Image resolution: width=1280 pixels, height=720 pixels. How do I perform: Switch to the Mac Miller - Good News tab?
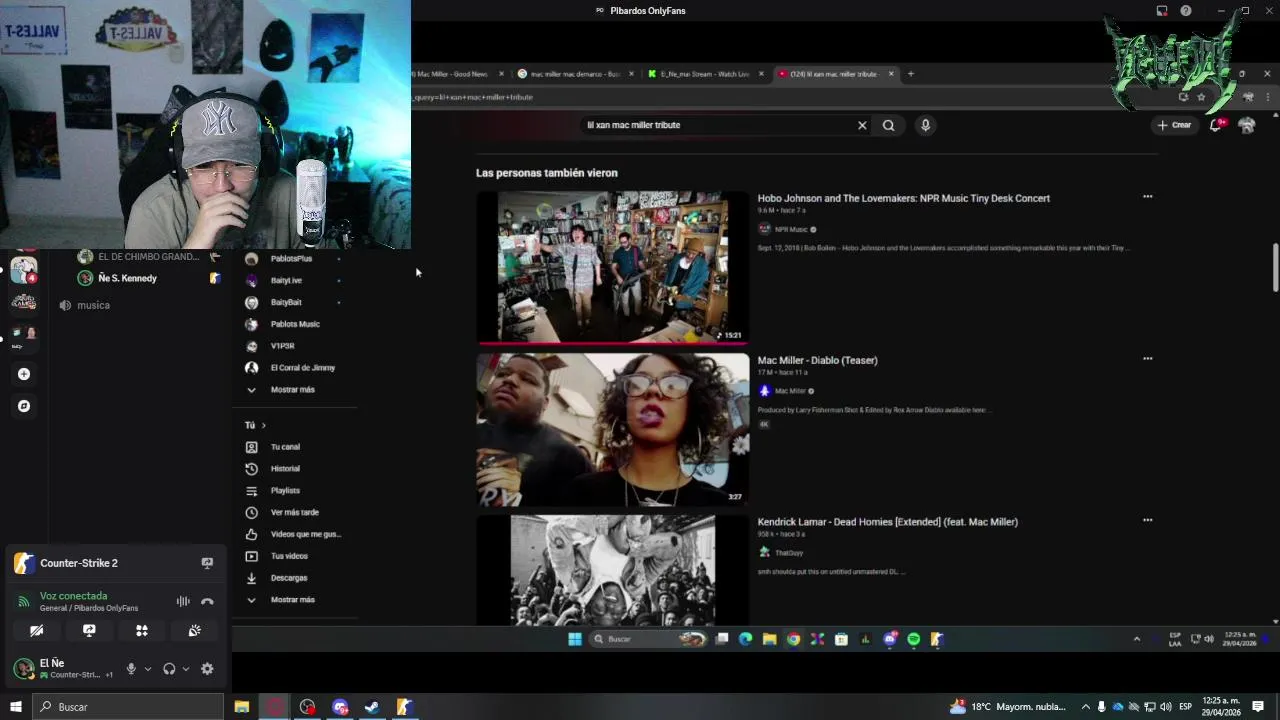(452, 74)
